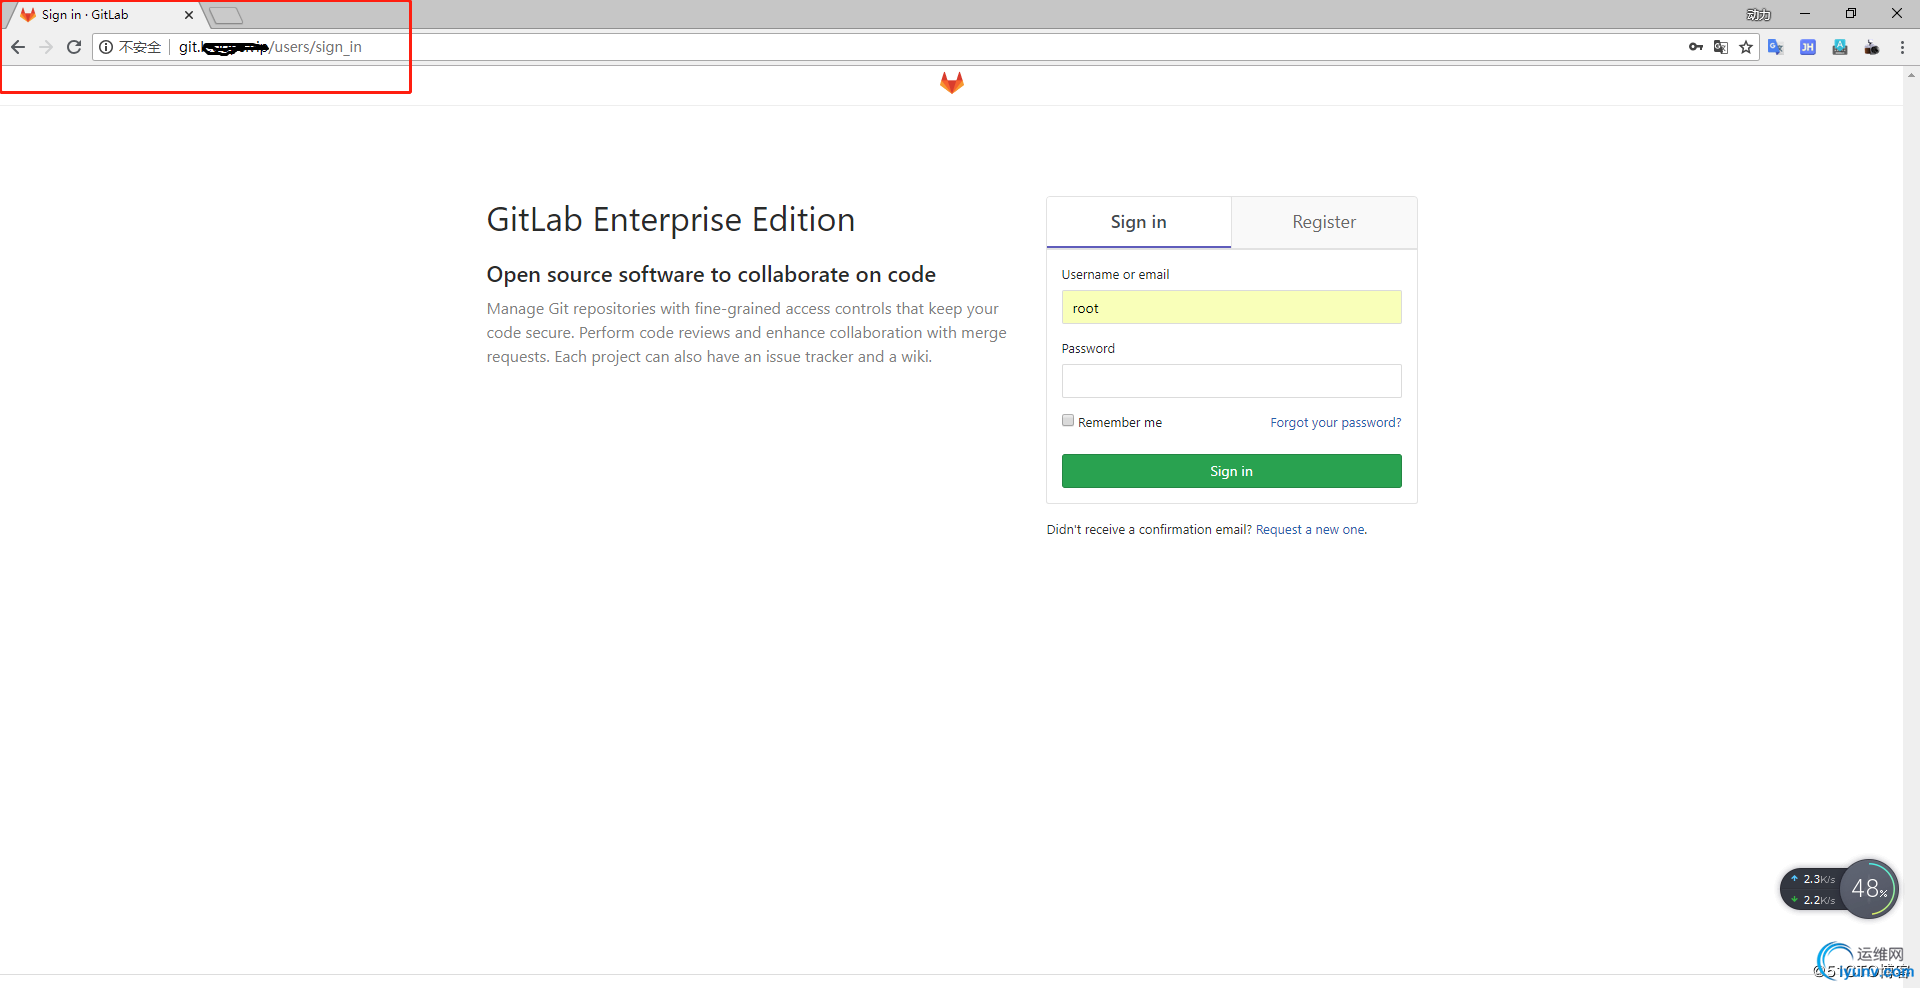Click the 'Remember me' label text
This screenshot has height=988, width=1920.
point(1120,423)
